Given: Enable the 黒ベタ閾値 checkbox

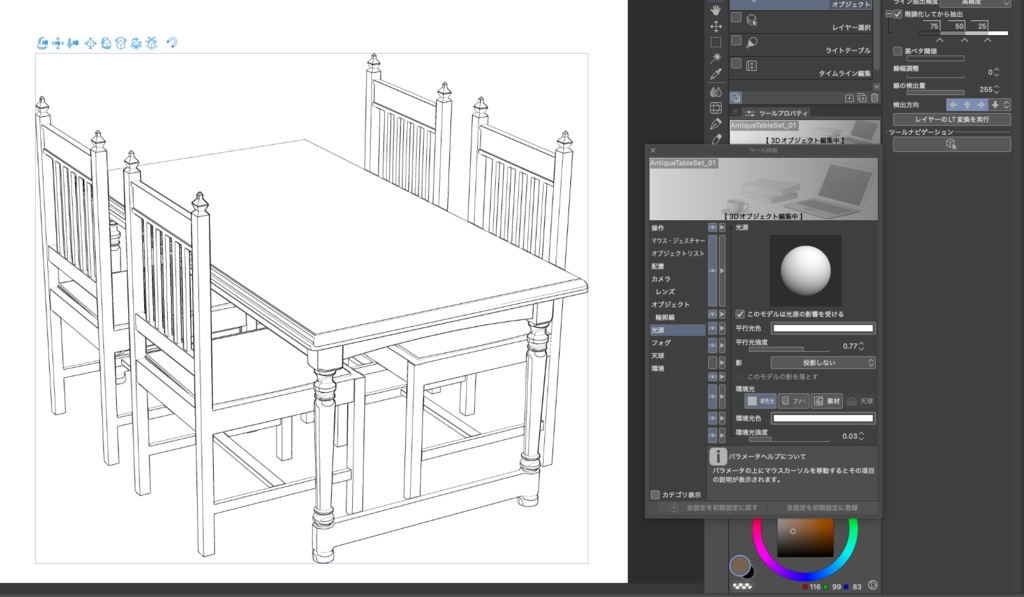Looking at the screenshot, I should 898,51.
